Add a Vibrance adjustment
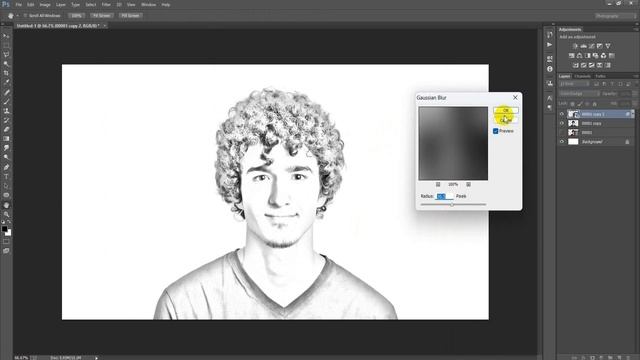Viewport: 640px width, 360px height. click(608, 46)
